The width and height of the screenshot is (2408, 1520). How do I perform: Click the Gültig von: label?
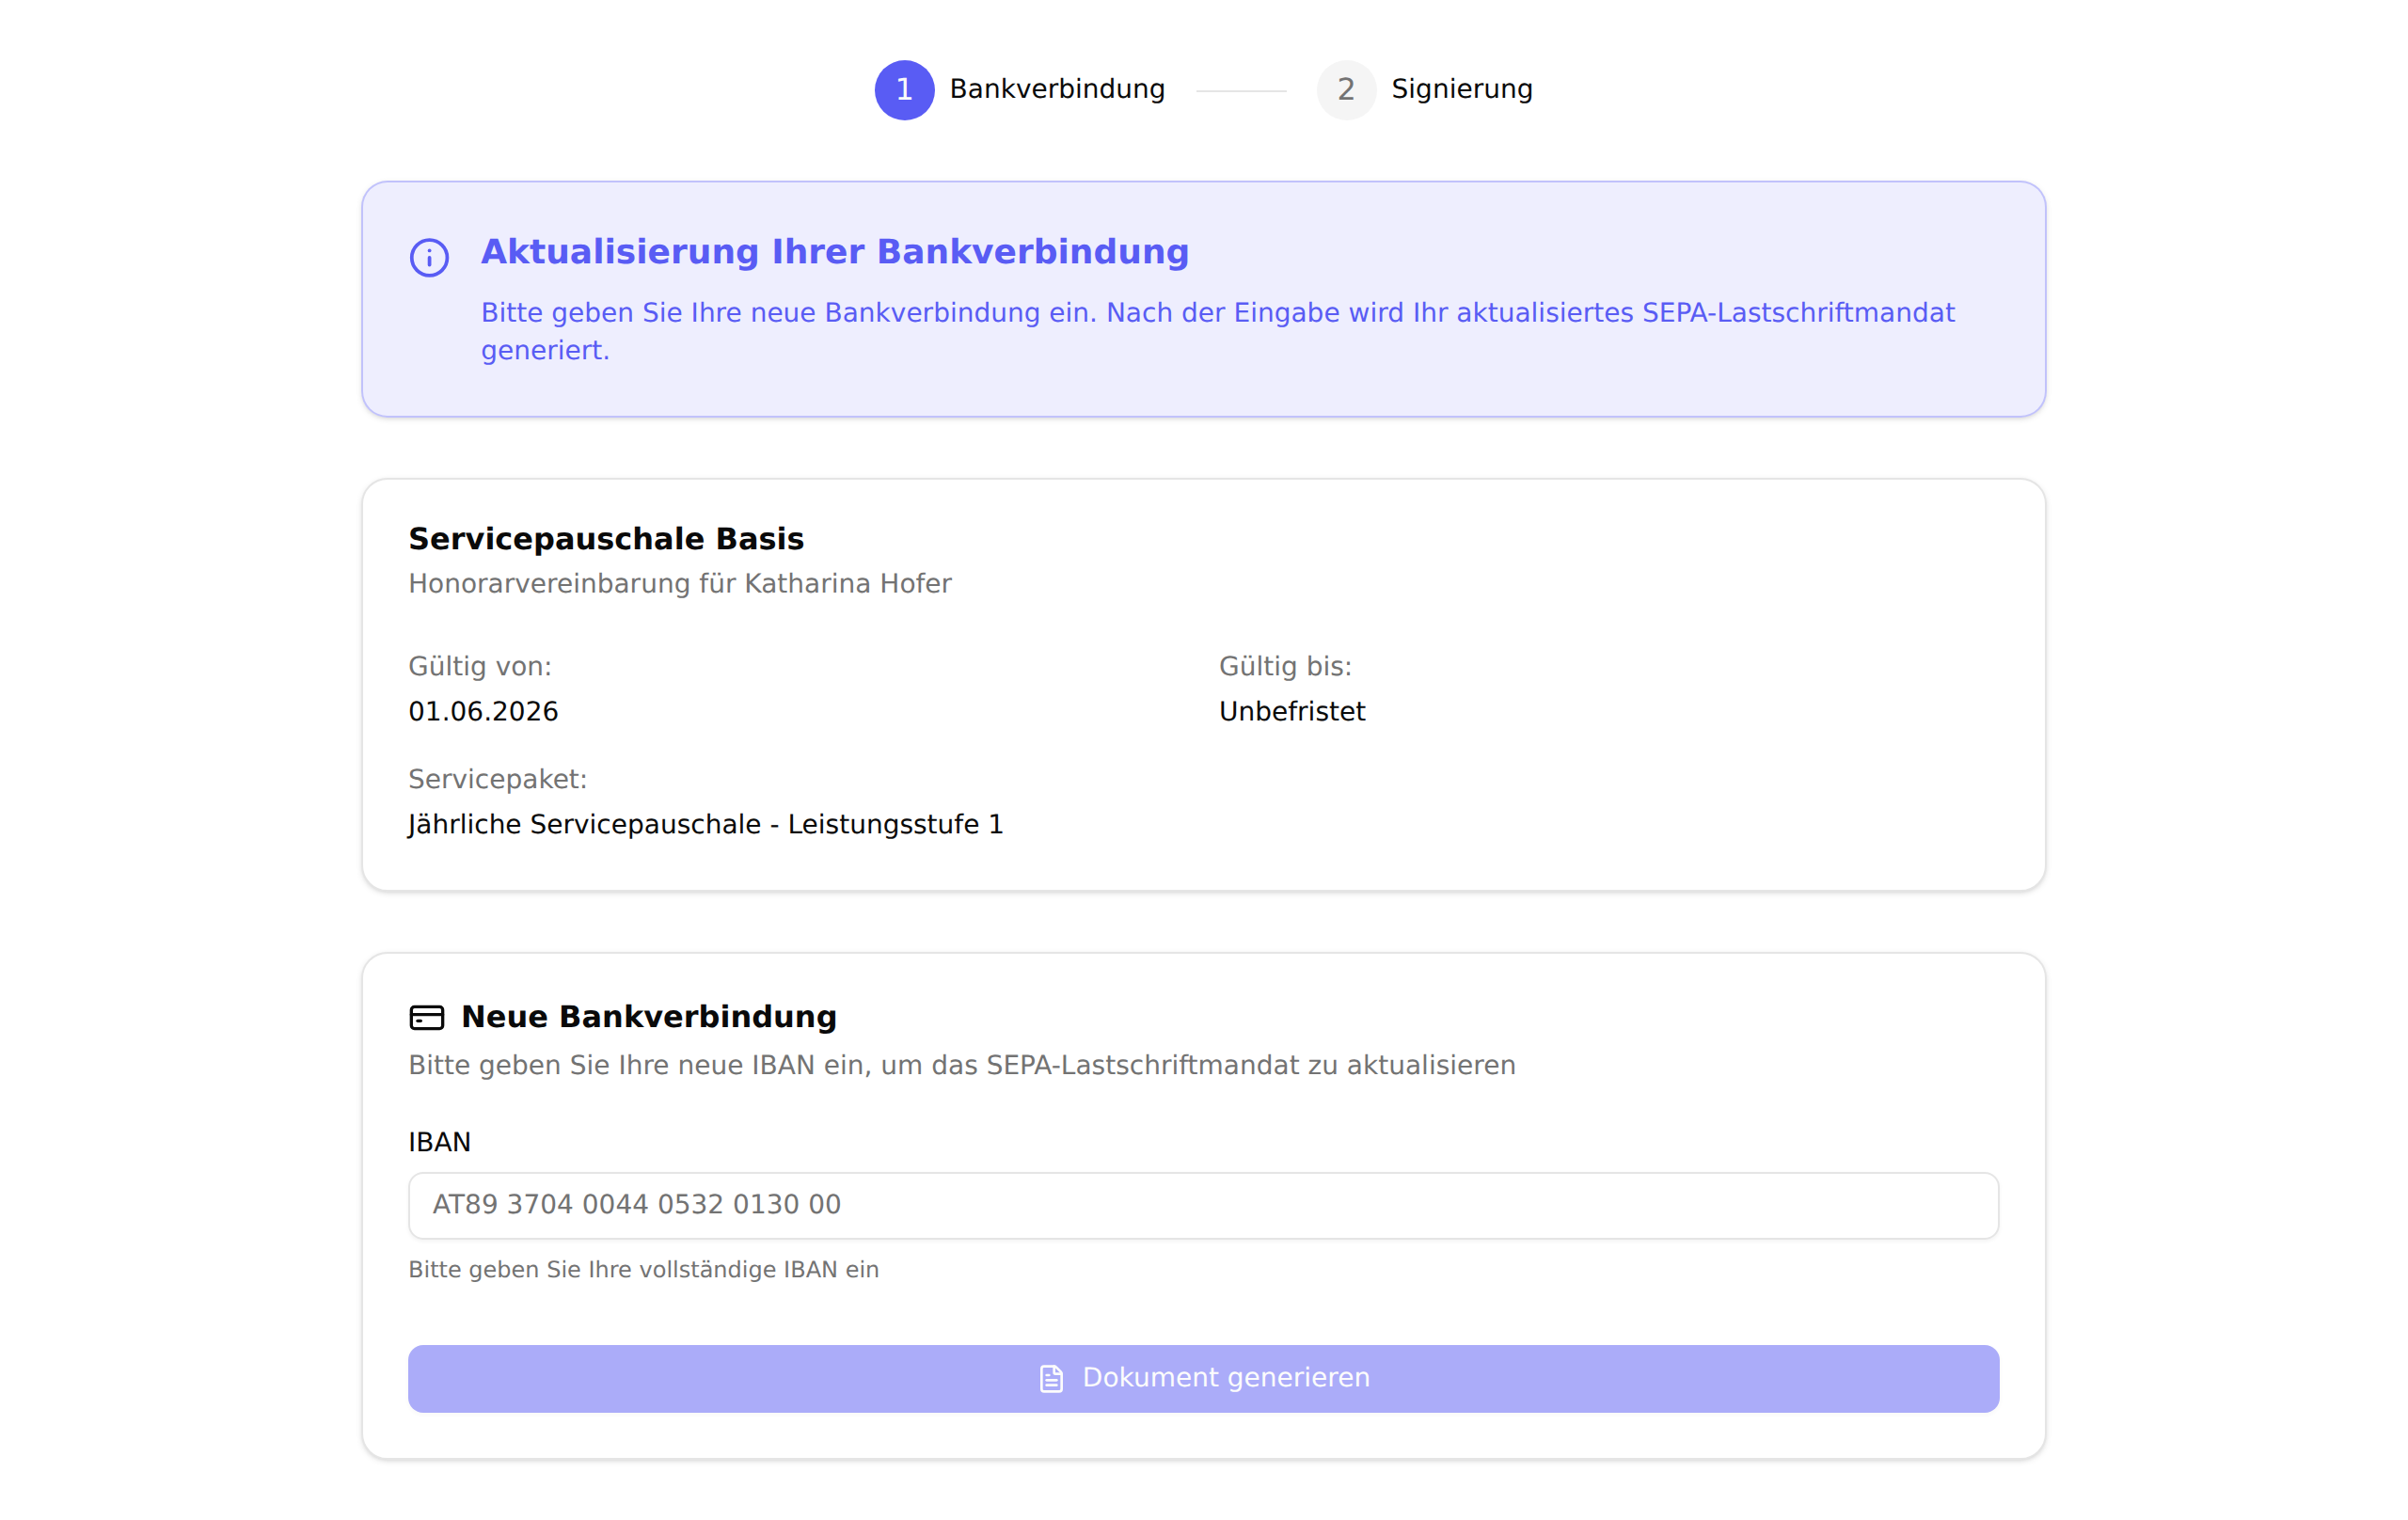click(480, 666)
